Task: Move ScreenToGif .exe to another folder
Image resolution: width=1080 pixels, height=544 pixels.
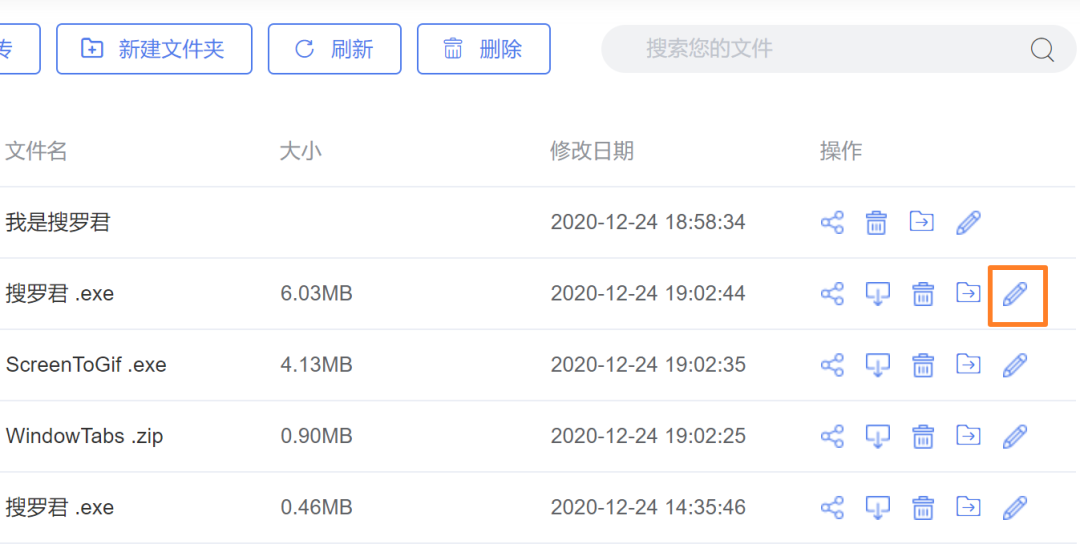Action: coord(968,364)
